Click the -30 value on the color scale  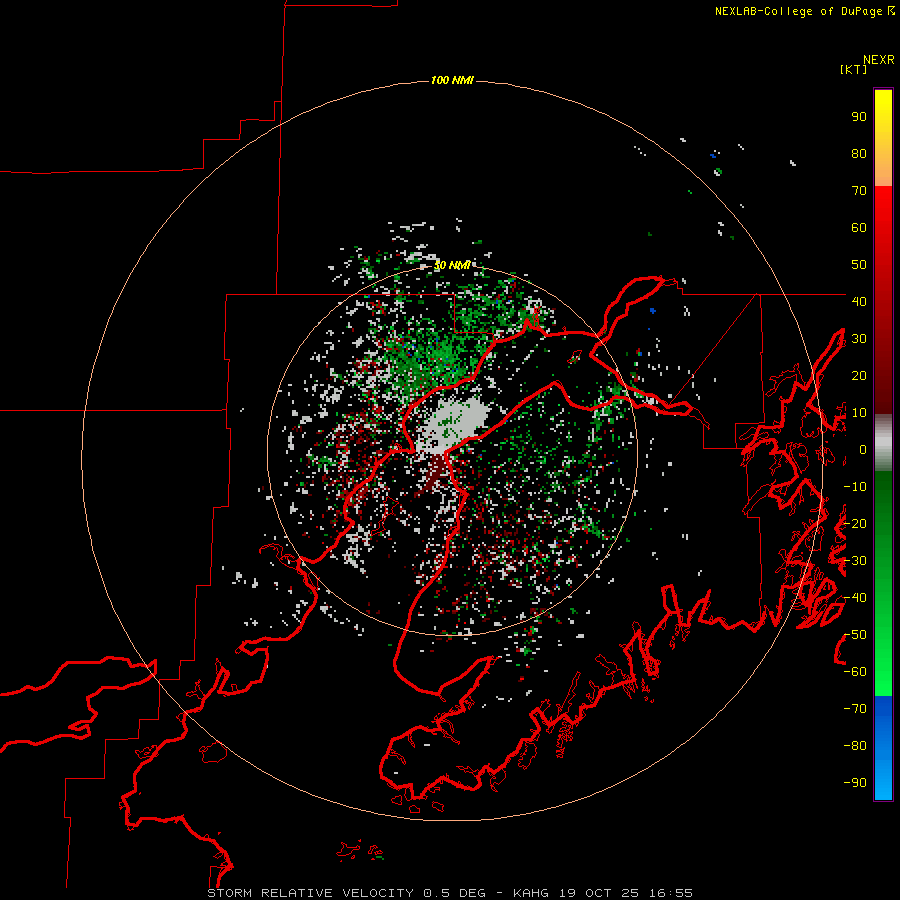pyautogui.click(x=855, y=561)
